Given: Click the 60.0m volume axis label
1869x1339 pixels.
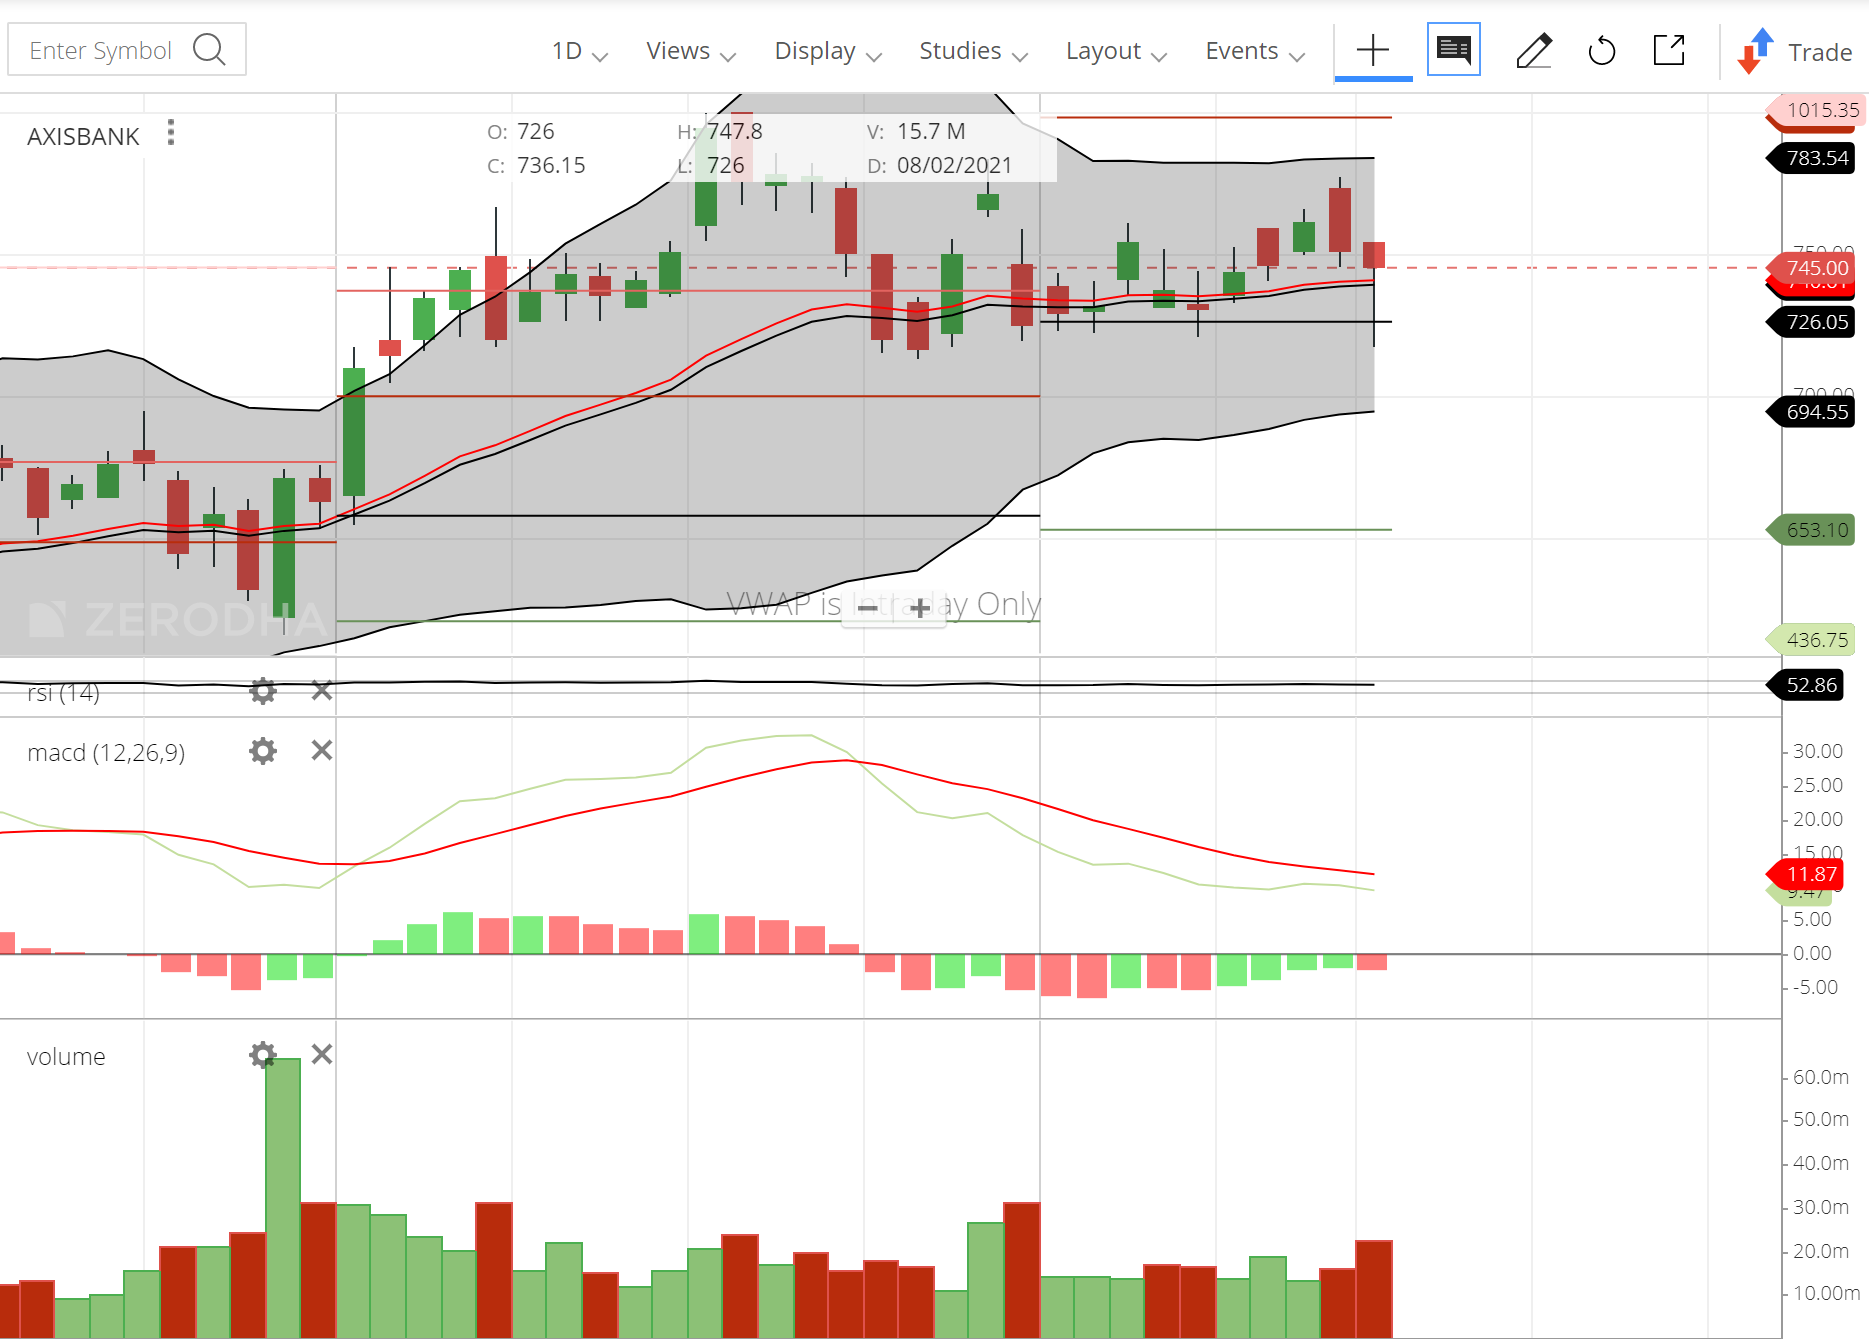Looking at the screenshot, I should point(1820,1077).
